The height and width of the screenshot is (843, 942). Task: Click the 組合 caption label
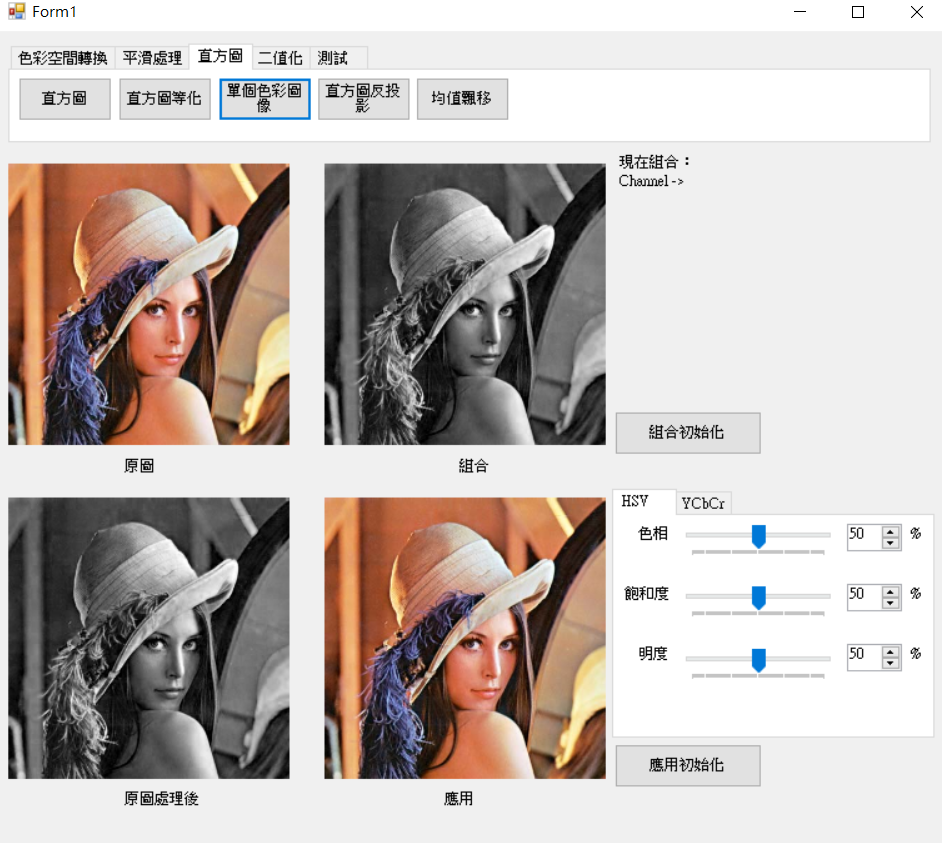tap(473, 466)
